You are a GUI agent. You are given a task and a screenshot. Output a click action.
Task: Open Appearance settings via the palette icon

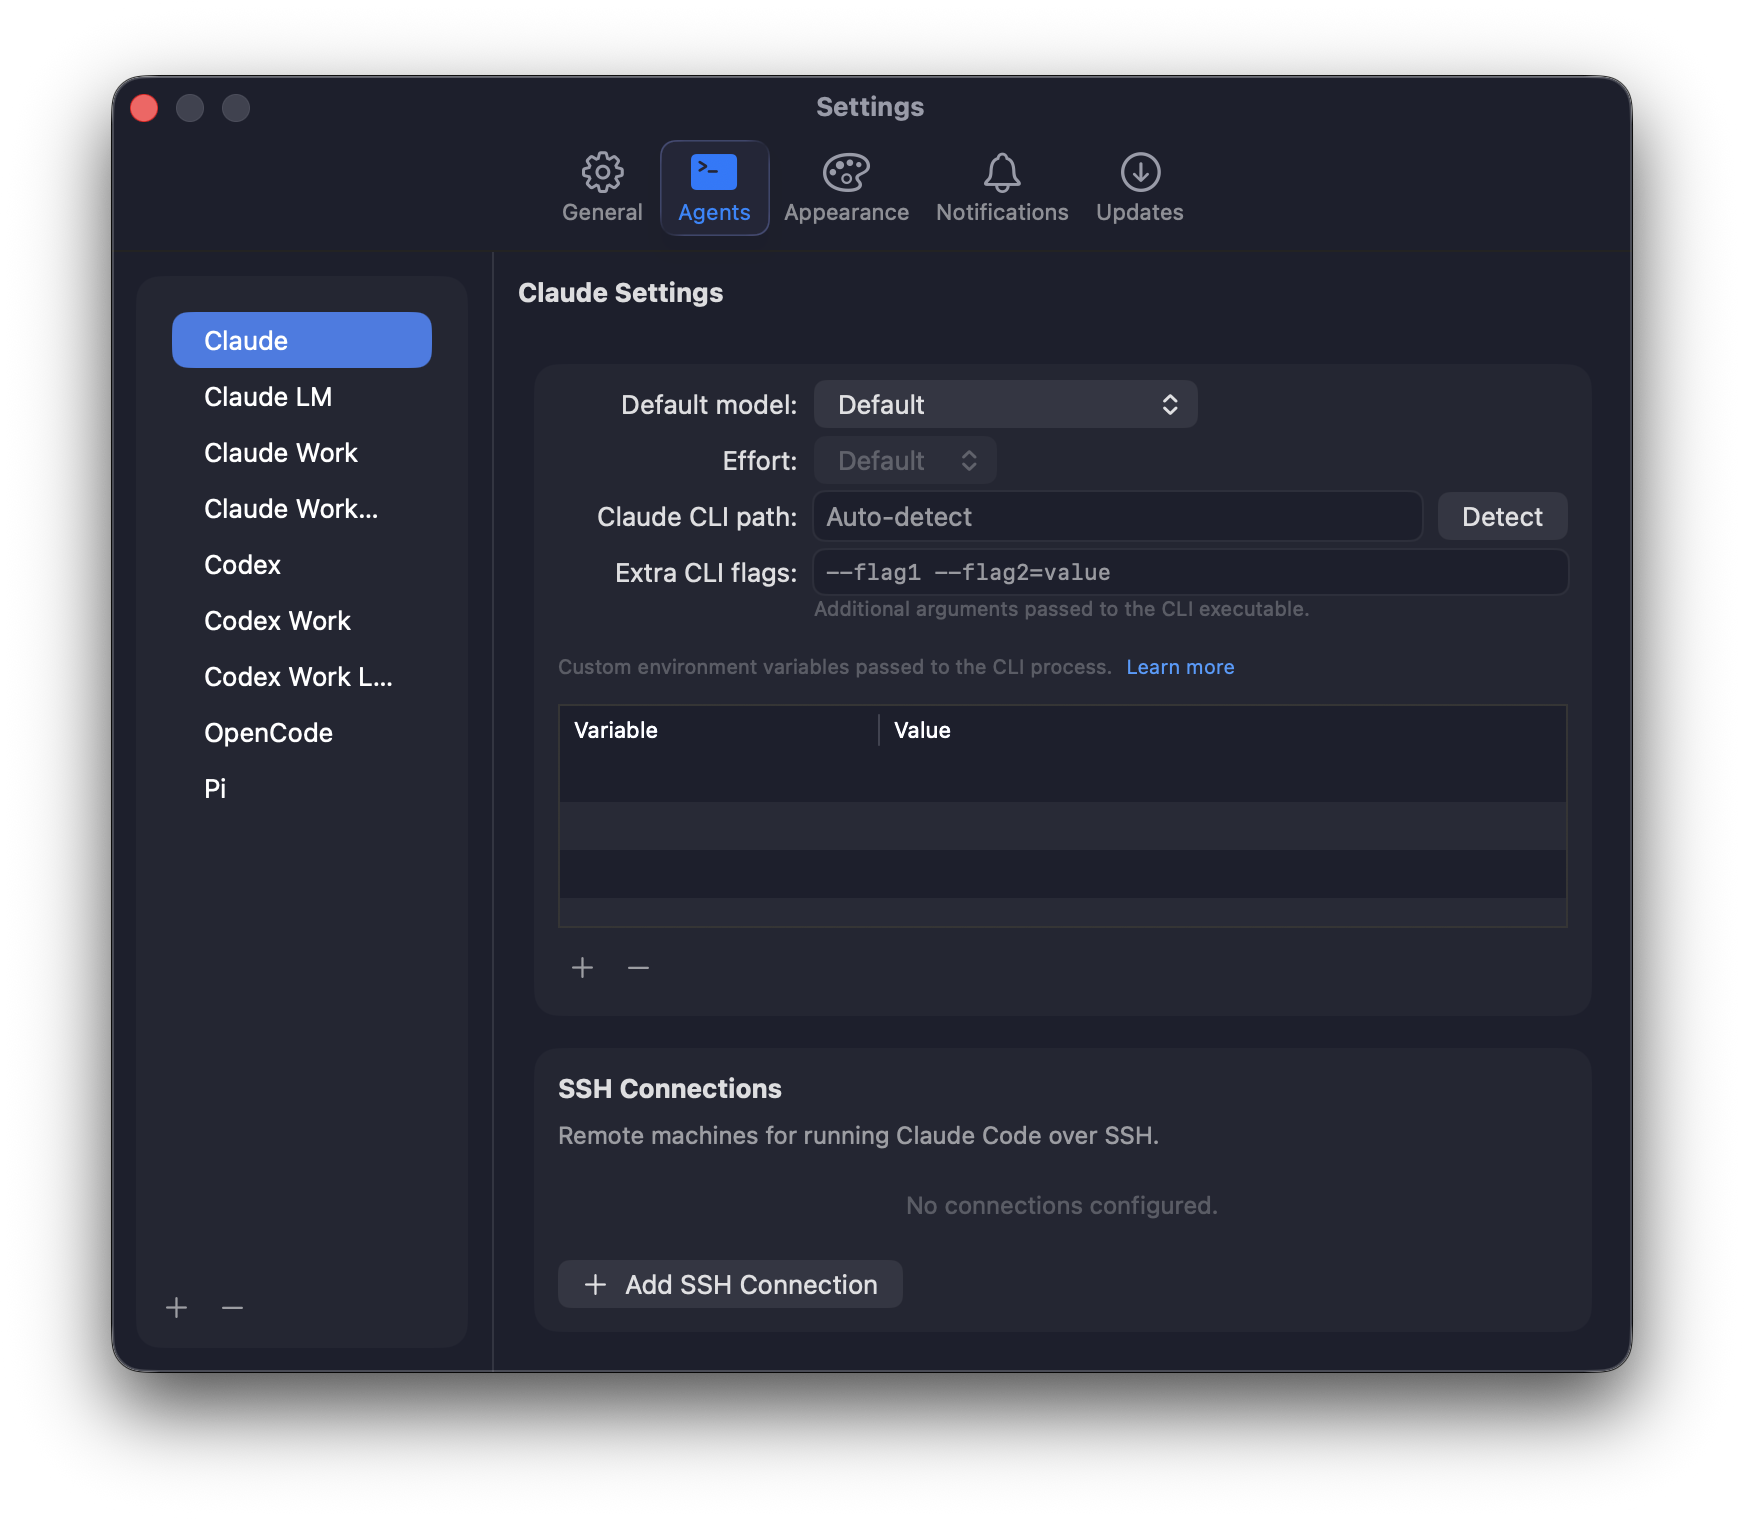click(x=845, y=188)
